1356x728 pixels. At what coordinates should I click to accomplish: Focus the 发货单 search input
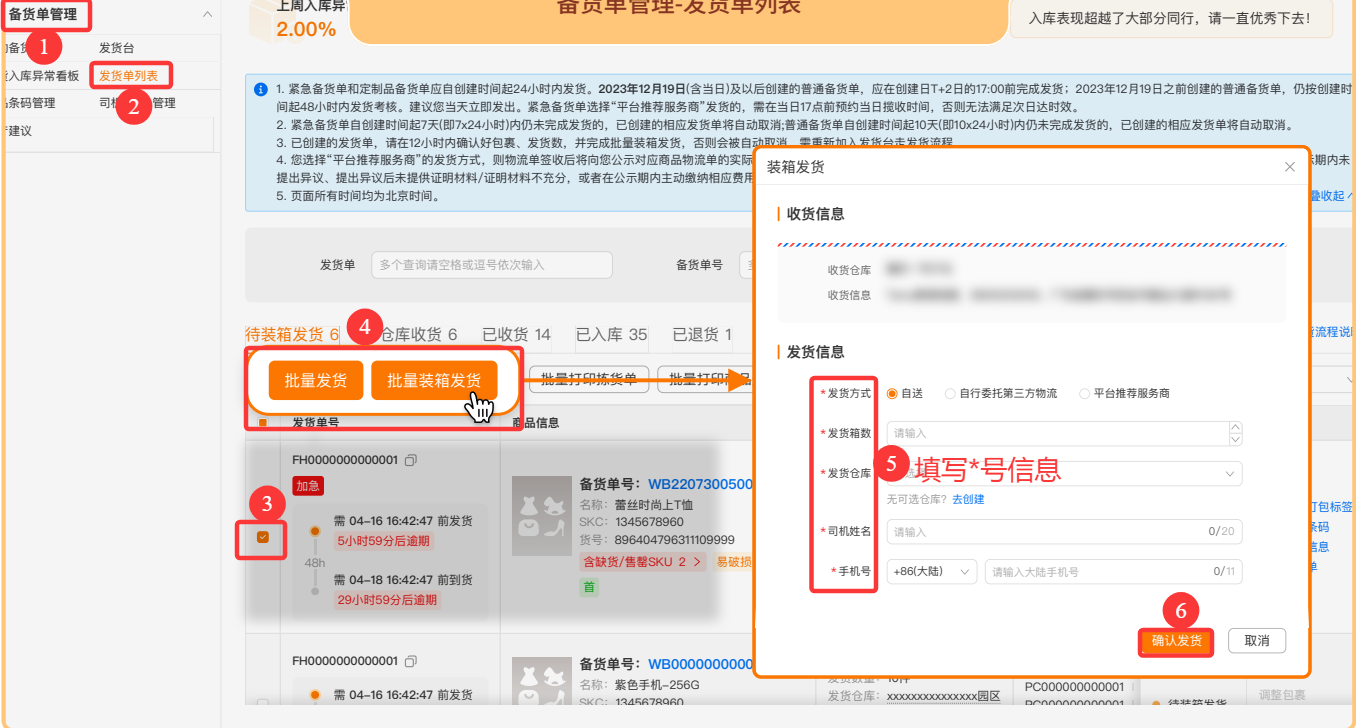(x=491, y=265)
